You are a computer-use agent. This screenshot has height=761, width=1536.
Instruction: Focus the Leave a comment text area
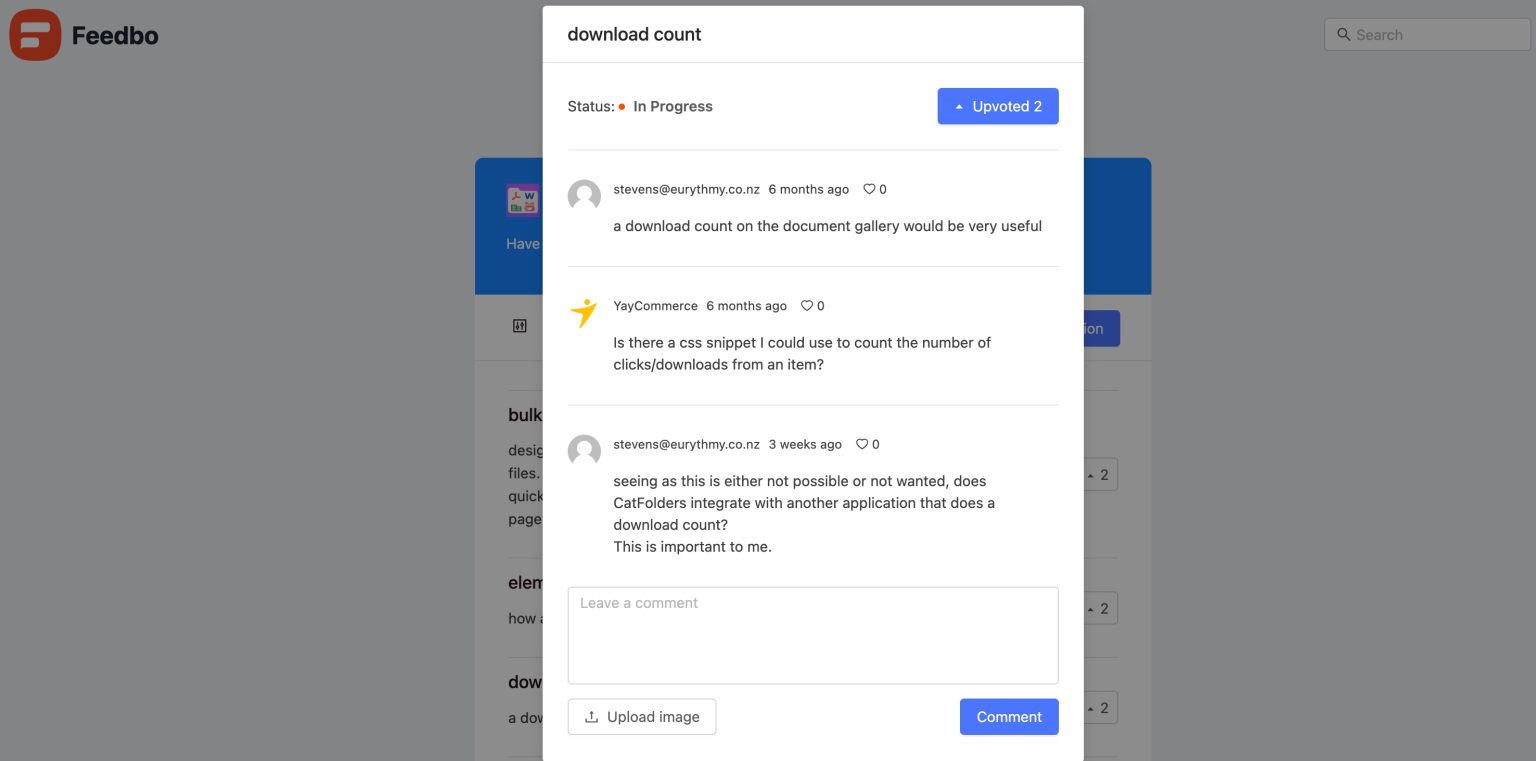pyautogui.click(x=812, y=635)
